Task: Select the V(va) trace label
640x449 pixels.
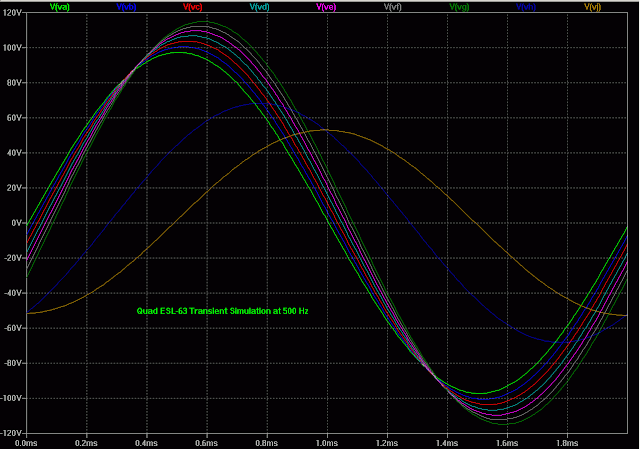Action: coord(60,7)
